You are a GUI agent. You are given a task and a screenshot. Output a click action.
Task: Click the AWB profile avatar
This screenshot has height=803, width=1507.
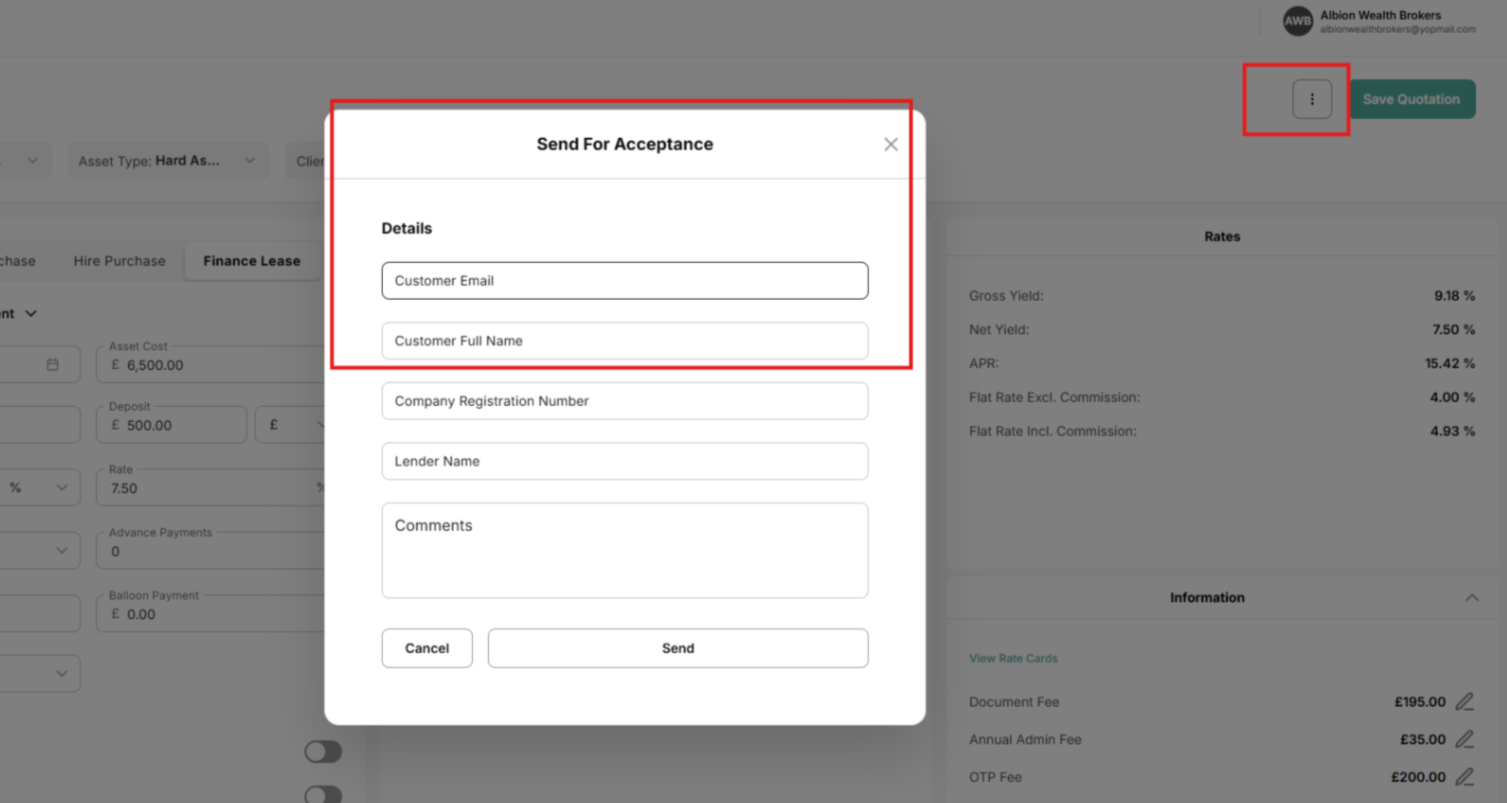tap(1297, 21)
